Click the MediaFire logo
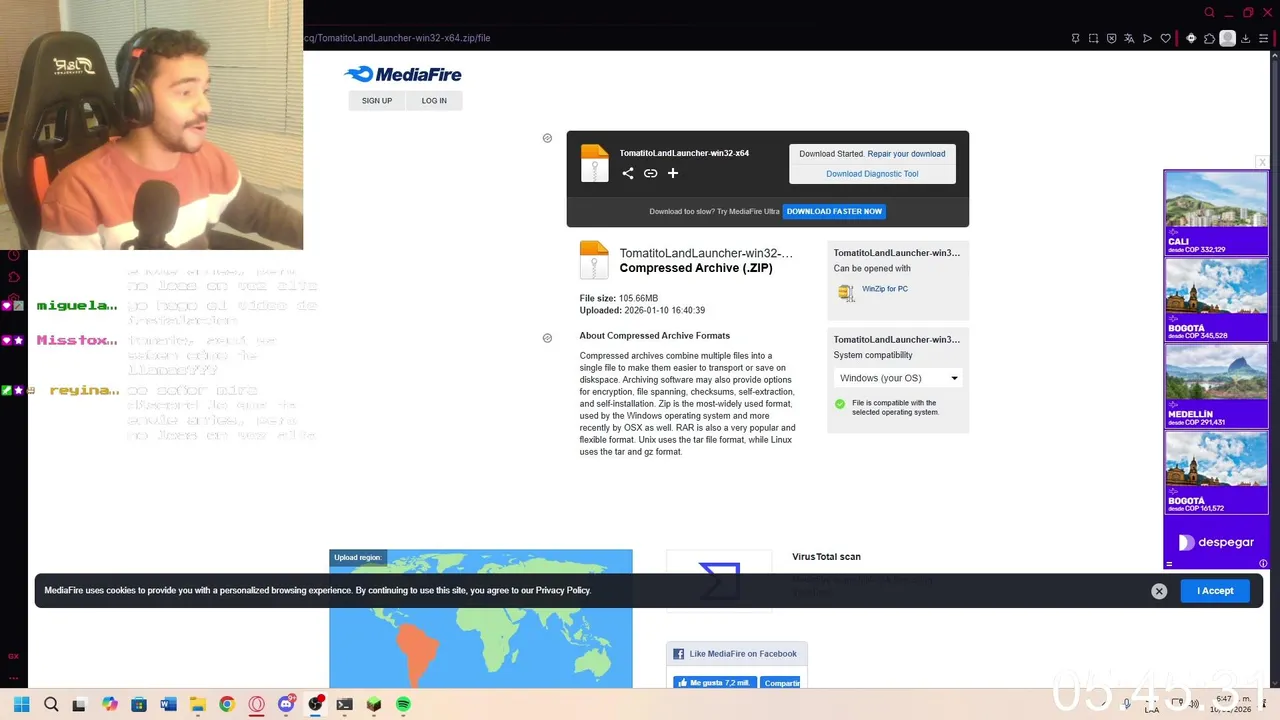The height and width of the screenshot is (720, 1280). pyautogui.click(x=402, y=74)
